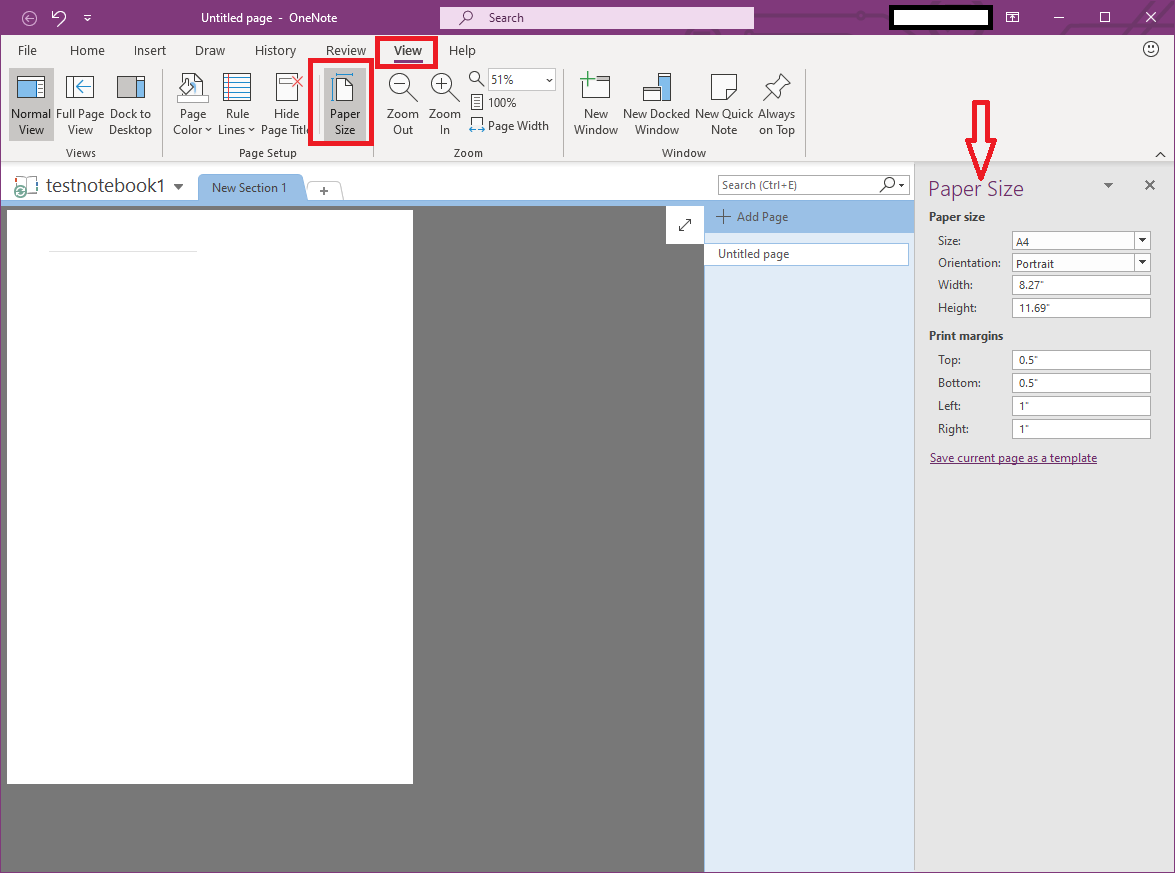The image size is (1175, 873).
Task: Undo the last action
Action: click(58, 17)
